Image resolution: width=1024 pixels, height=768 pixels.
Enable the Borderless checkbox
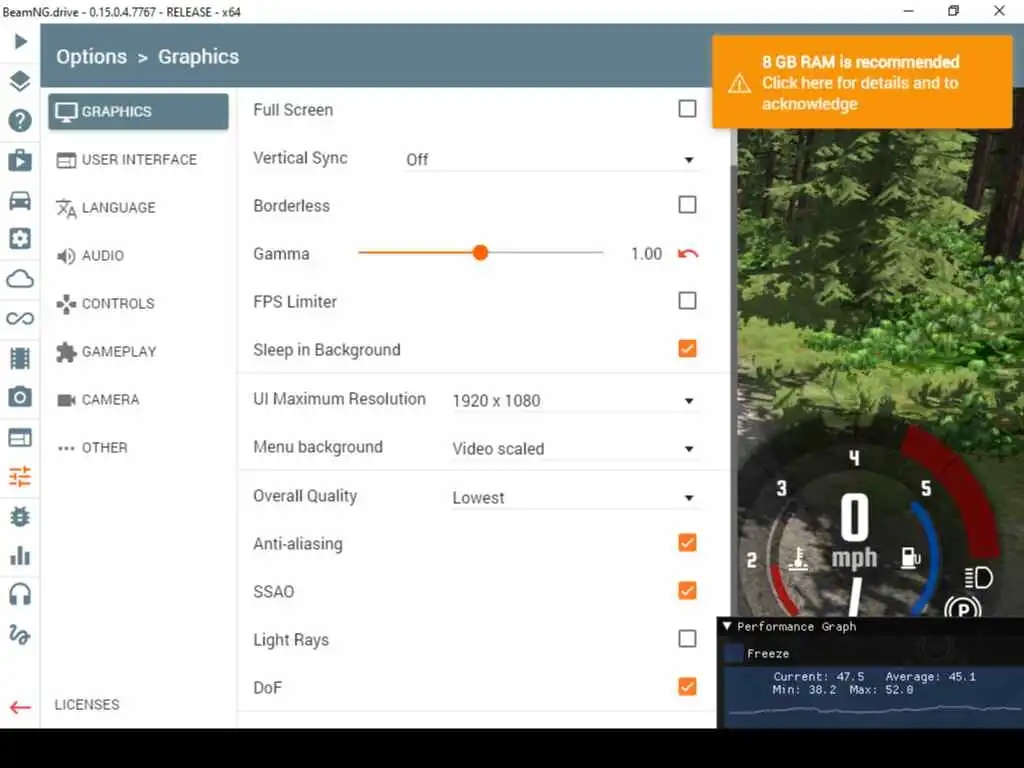pos(687,204)
